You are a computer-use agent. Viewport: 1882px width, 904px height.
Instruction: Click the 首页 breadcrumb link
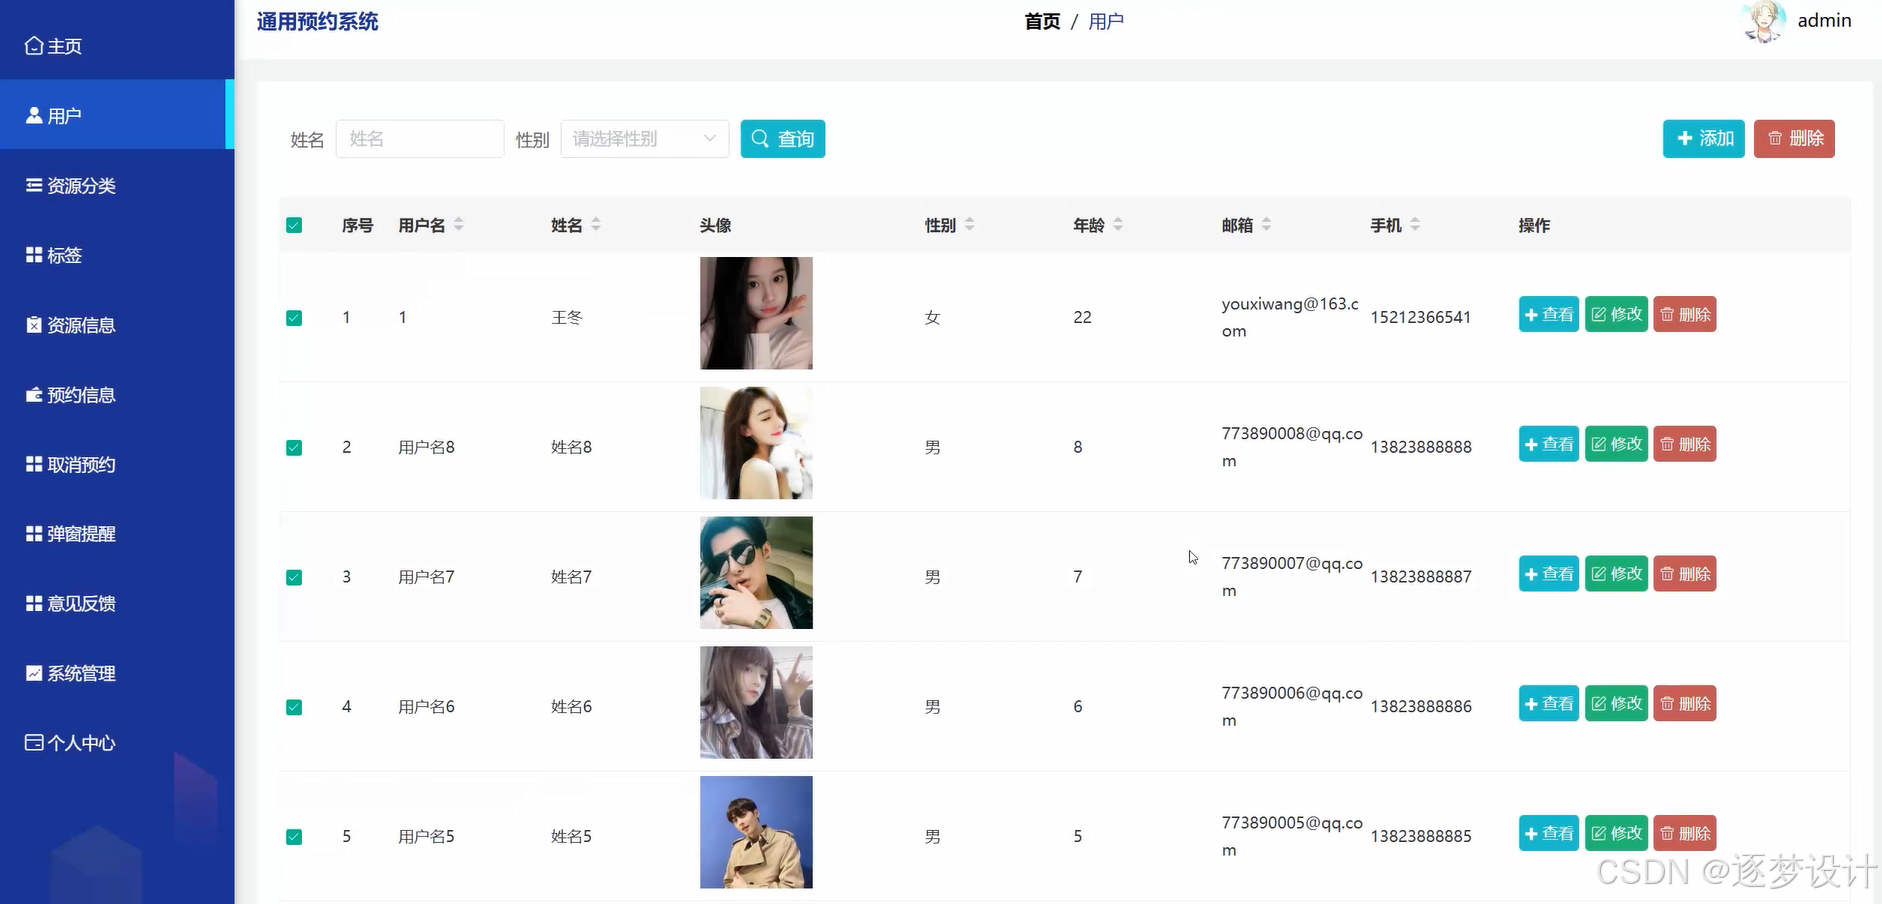1042,21
